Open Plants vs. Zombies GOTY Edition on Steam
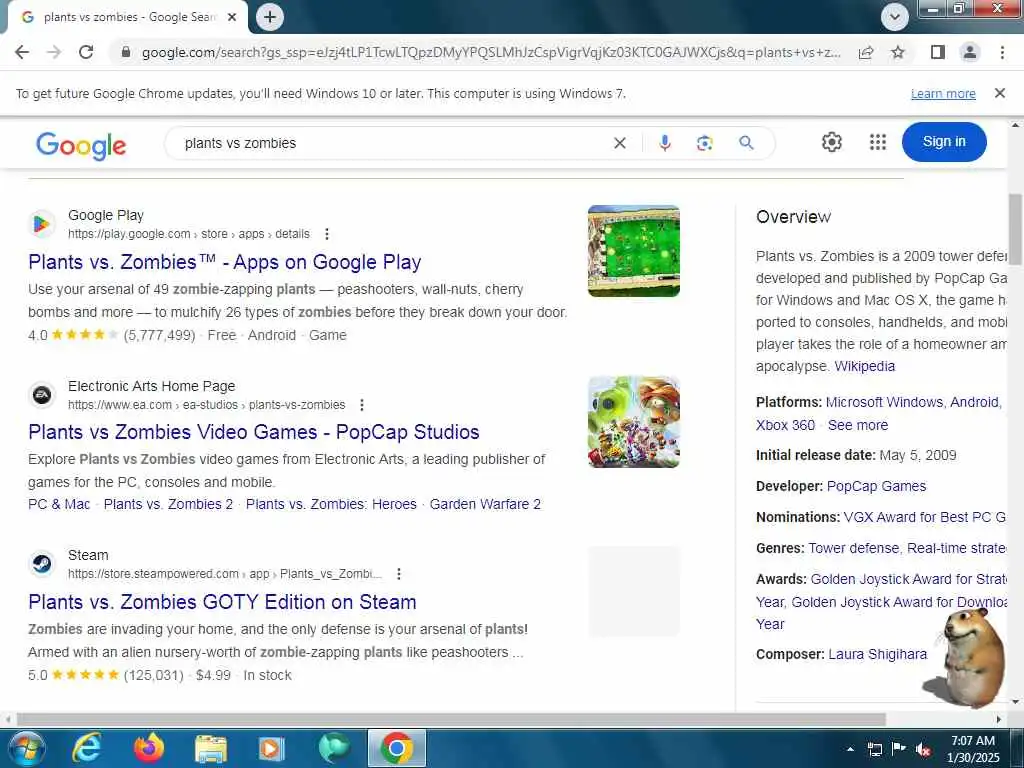 pos(222,601)
